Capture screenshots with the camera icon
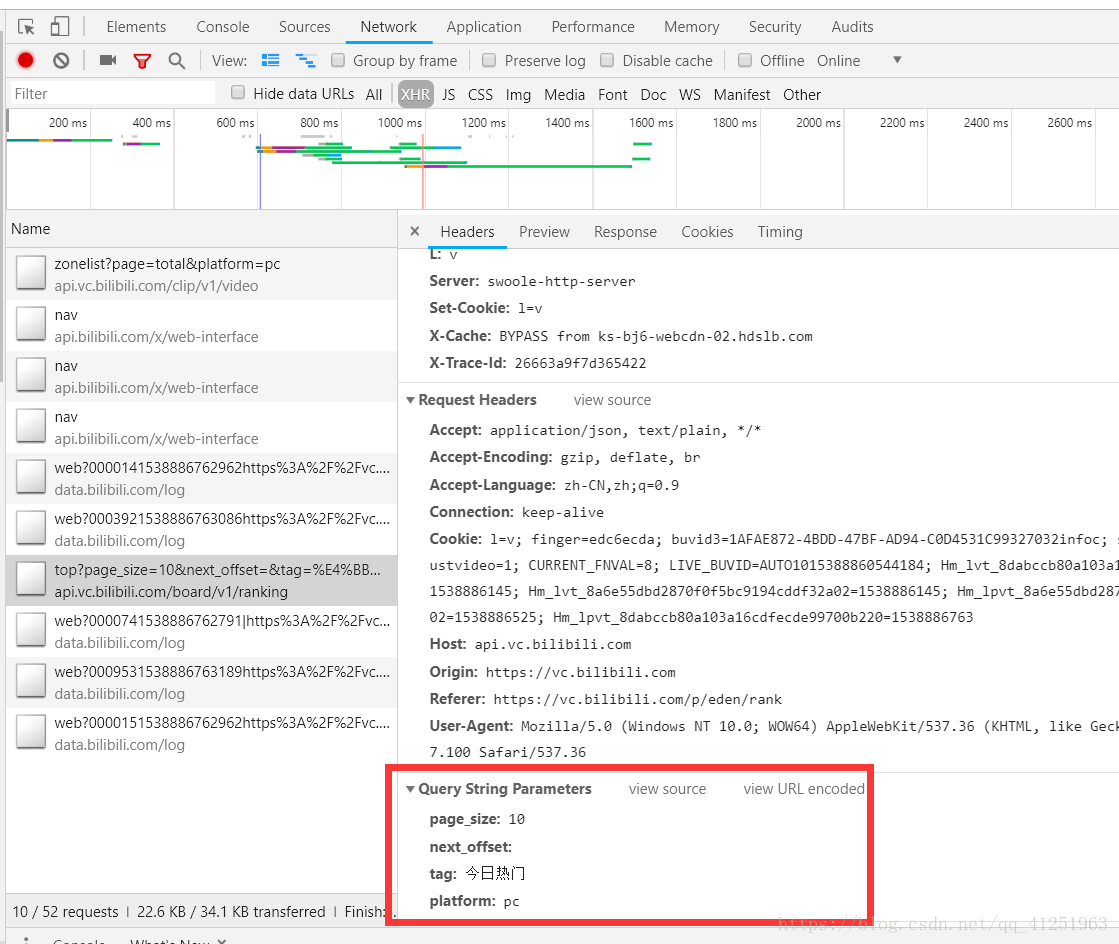 pyautogui.click(x=108, y=61)
